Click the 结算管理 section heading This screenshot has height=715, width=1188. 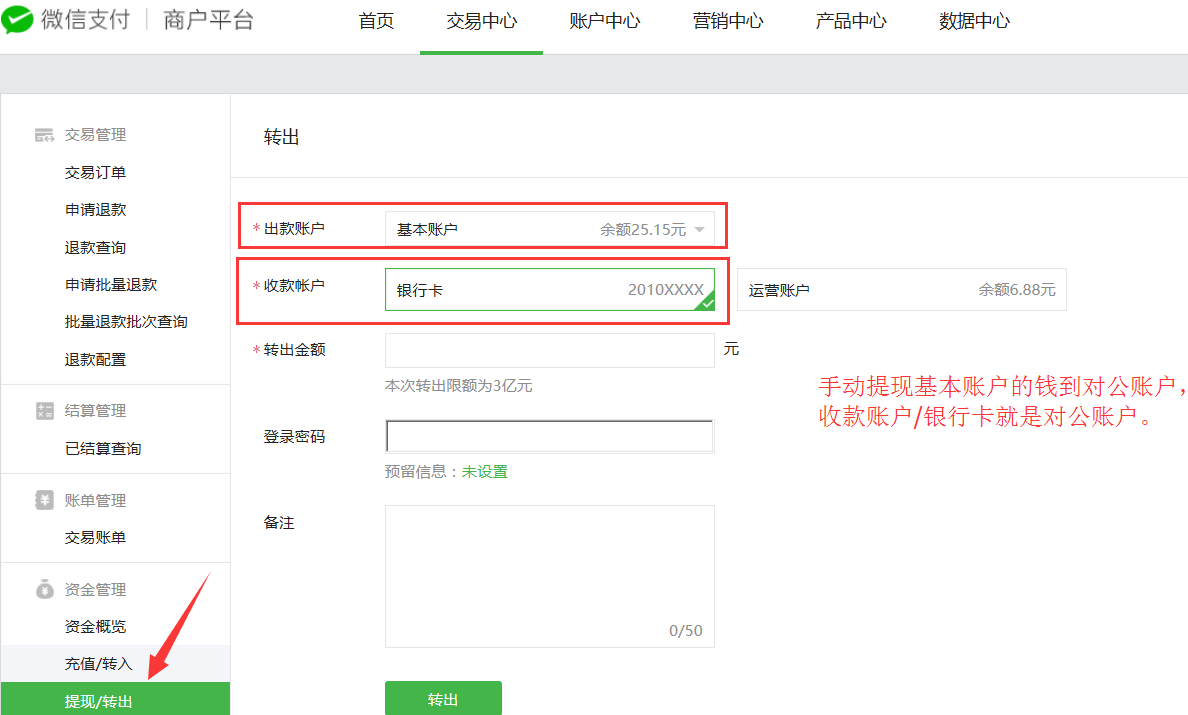(95, 411)
